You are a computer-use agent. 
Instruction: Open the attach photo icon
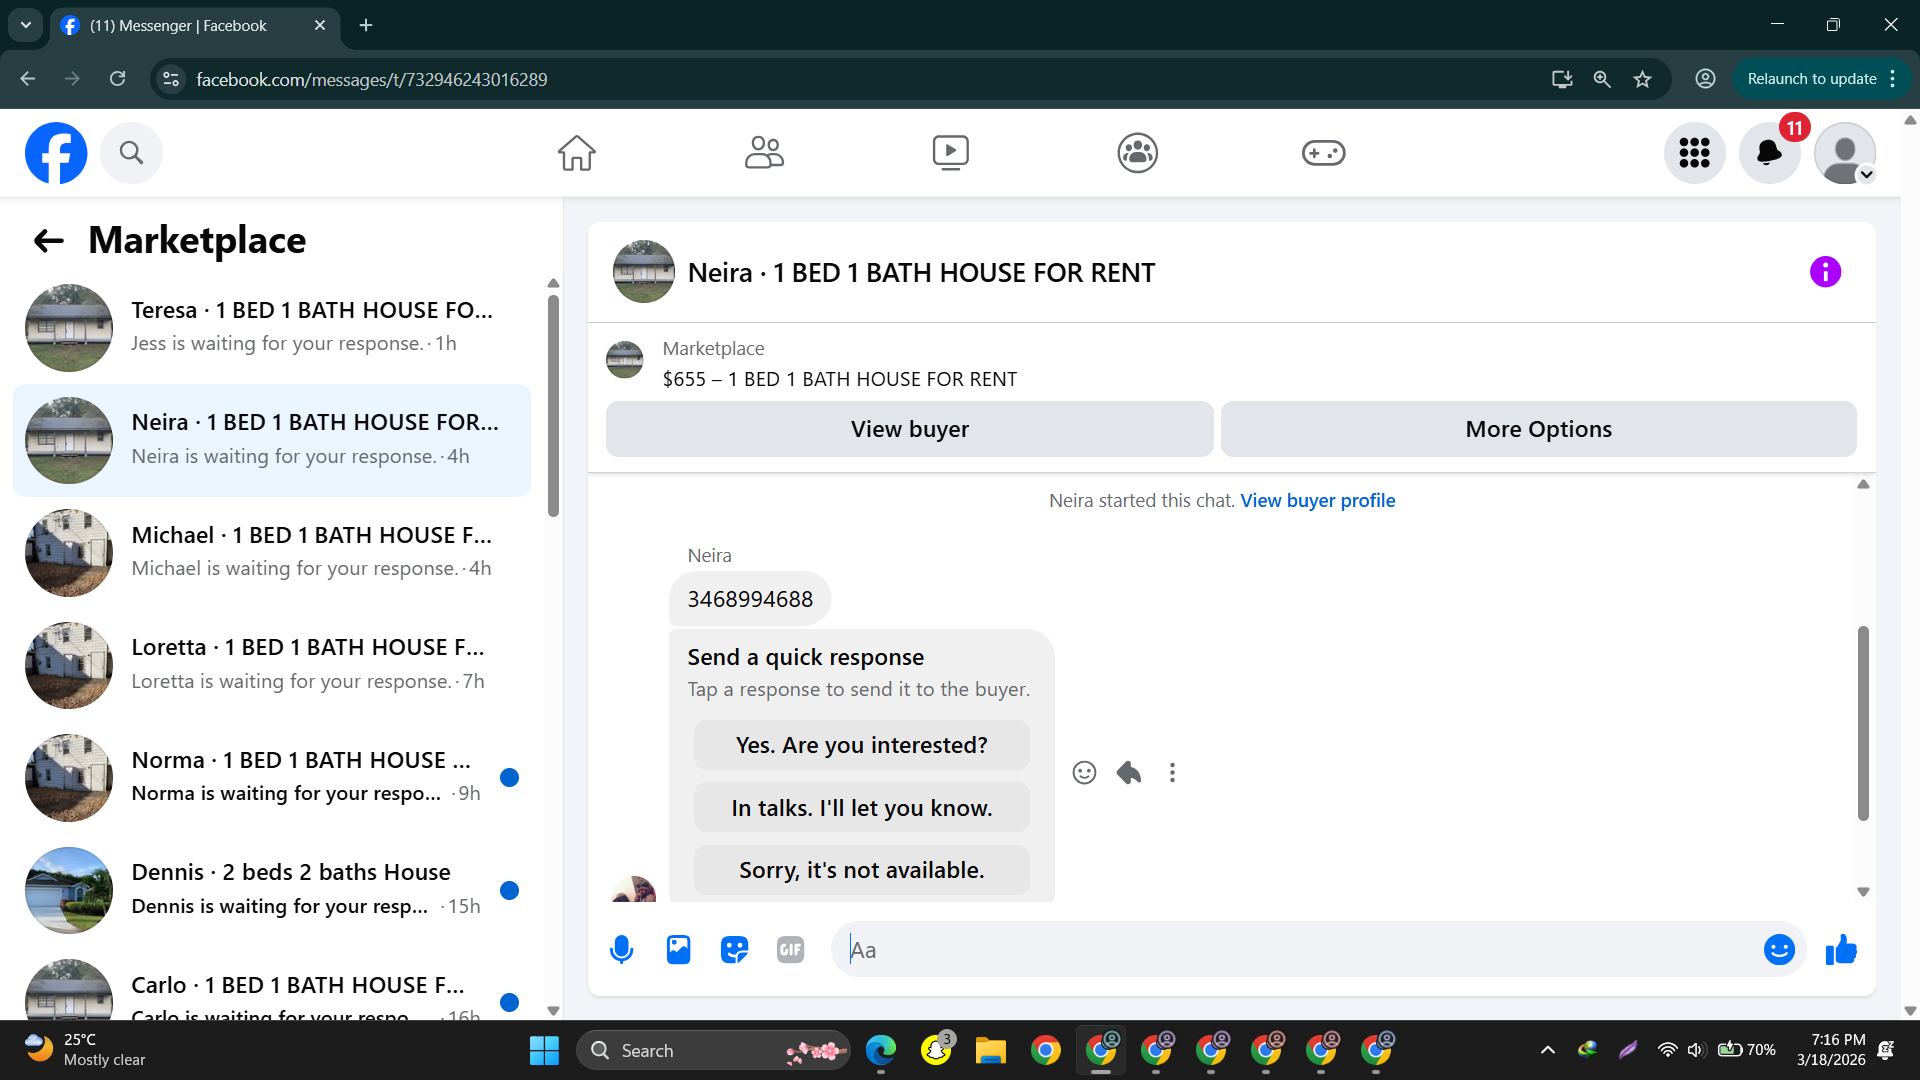click(678, 950)
